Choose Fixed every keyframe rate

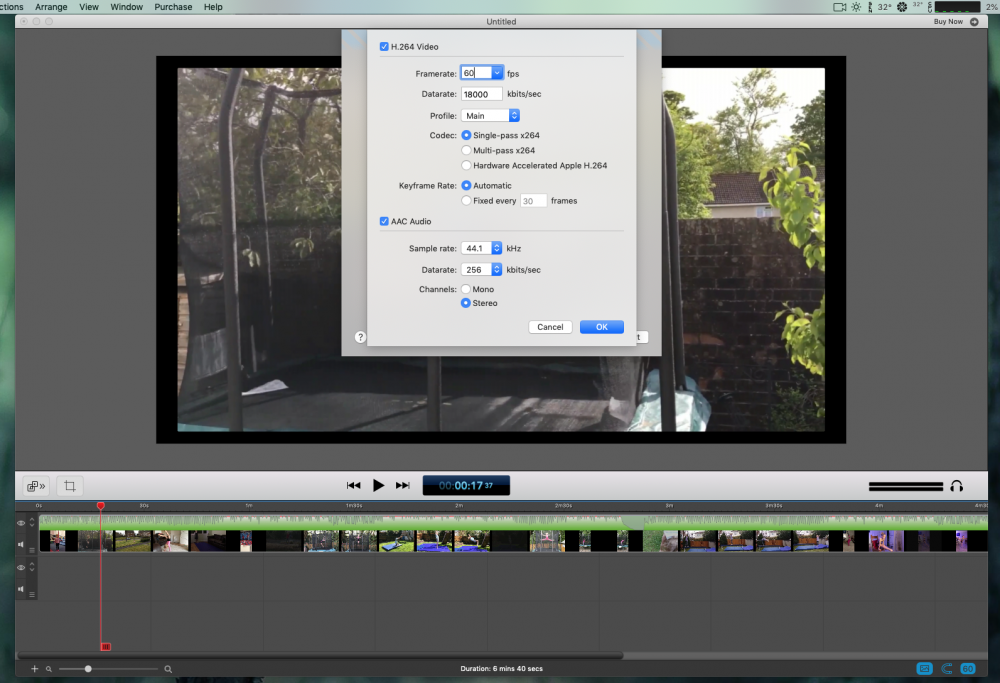(466, 201)
